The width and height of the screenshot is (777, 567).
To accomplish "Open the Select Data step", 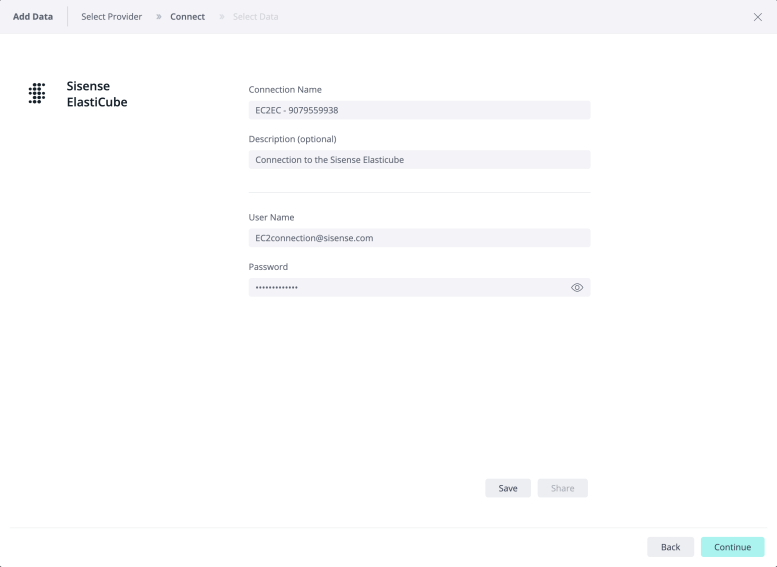I will point(255,17).
